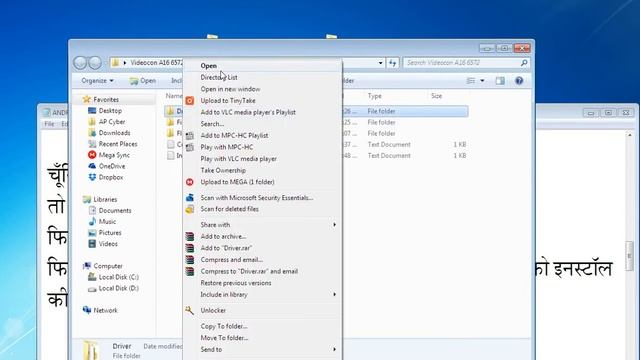Screen dimensions: 640x360
Task: Choose Move To folder...
Action: tap(263, 338)
